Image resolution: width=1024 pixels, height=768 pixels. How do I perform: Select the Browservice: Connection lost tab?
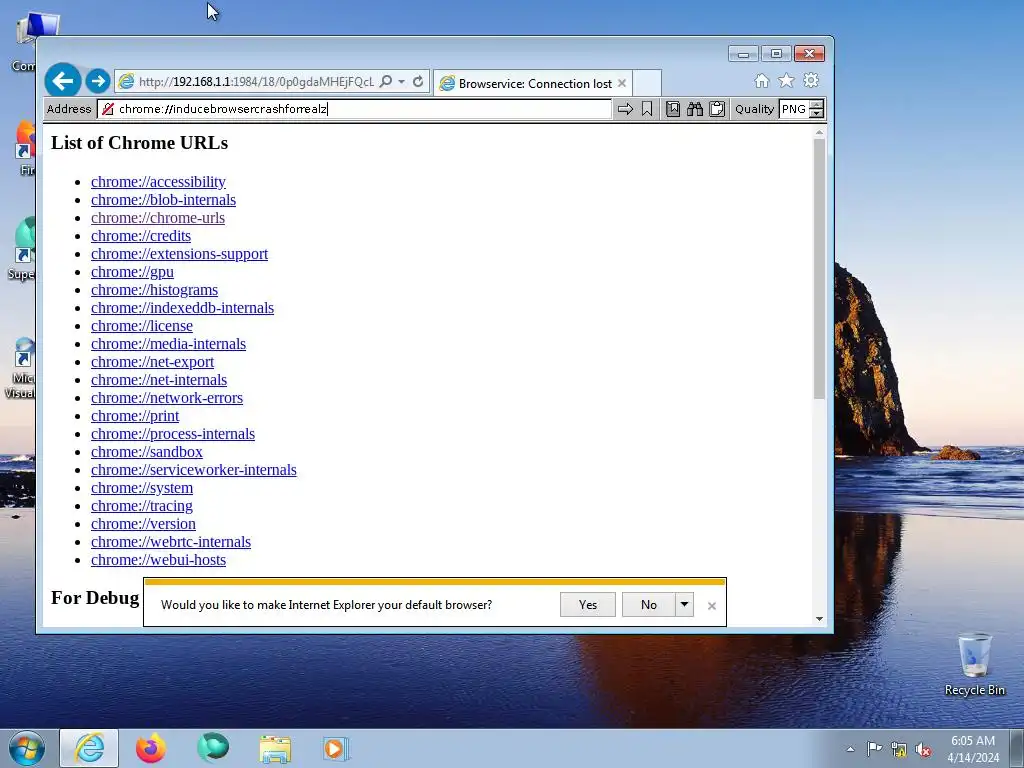click(x=533, y=84)
